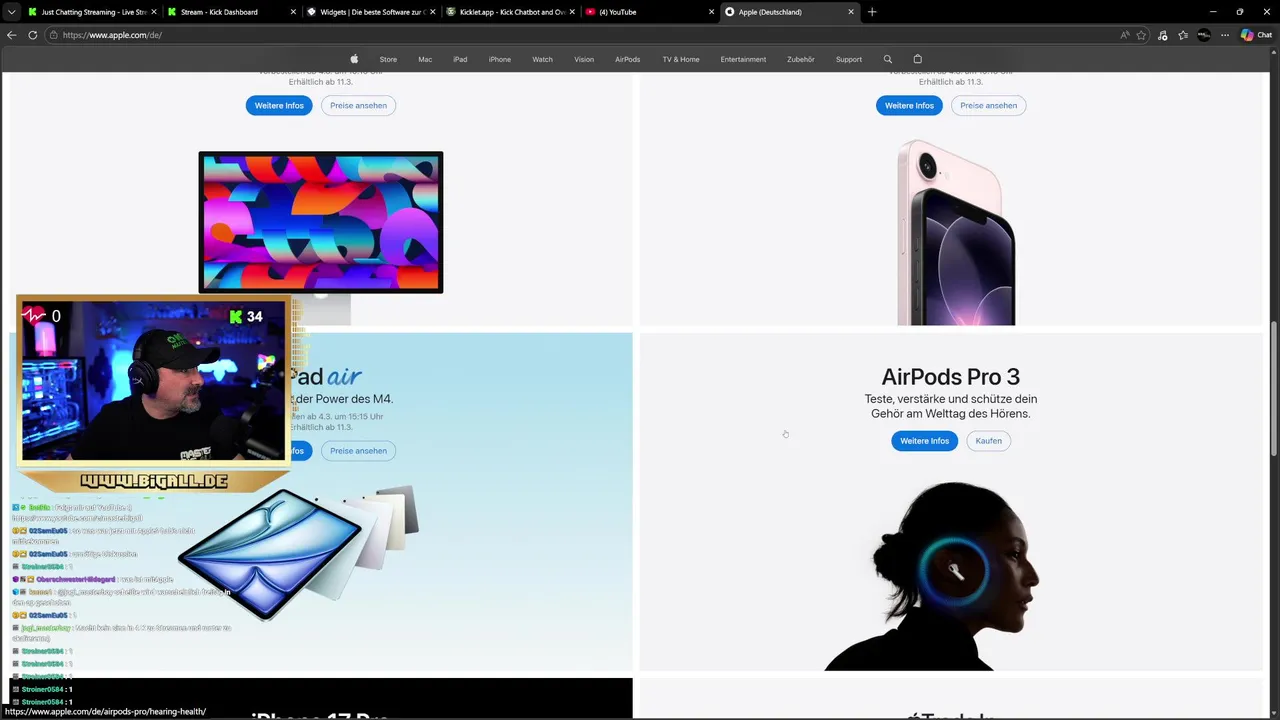1280x720 pixels.
Task: Open the Store menu in Apple navigation
Action: point(388,59)
